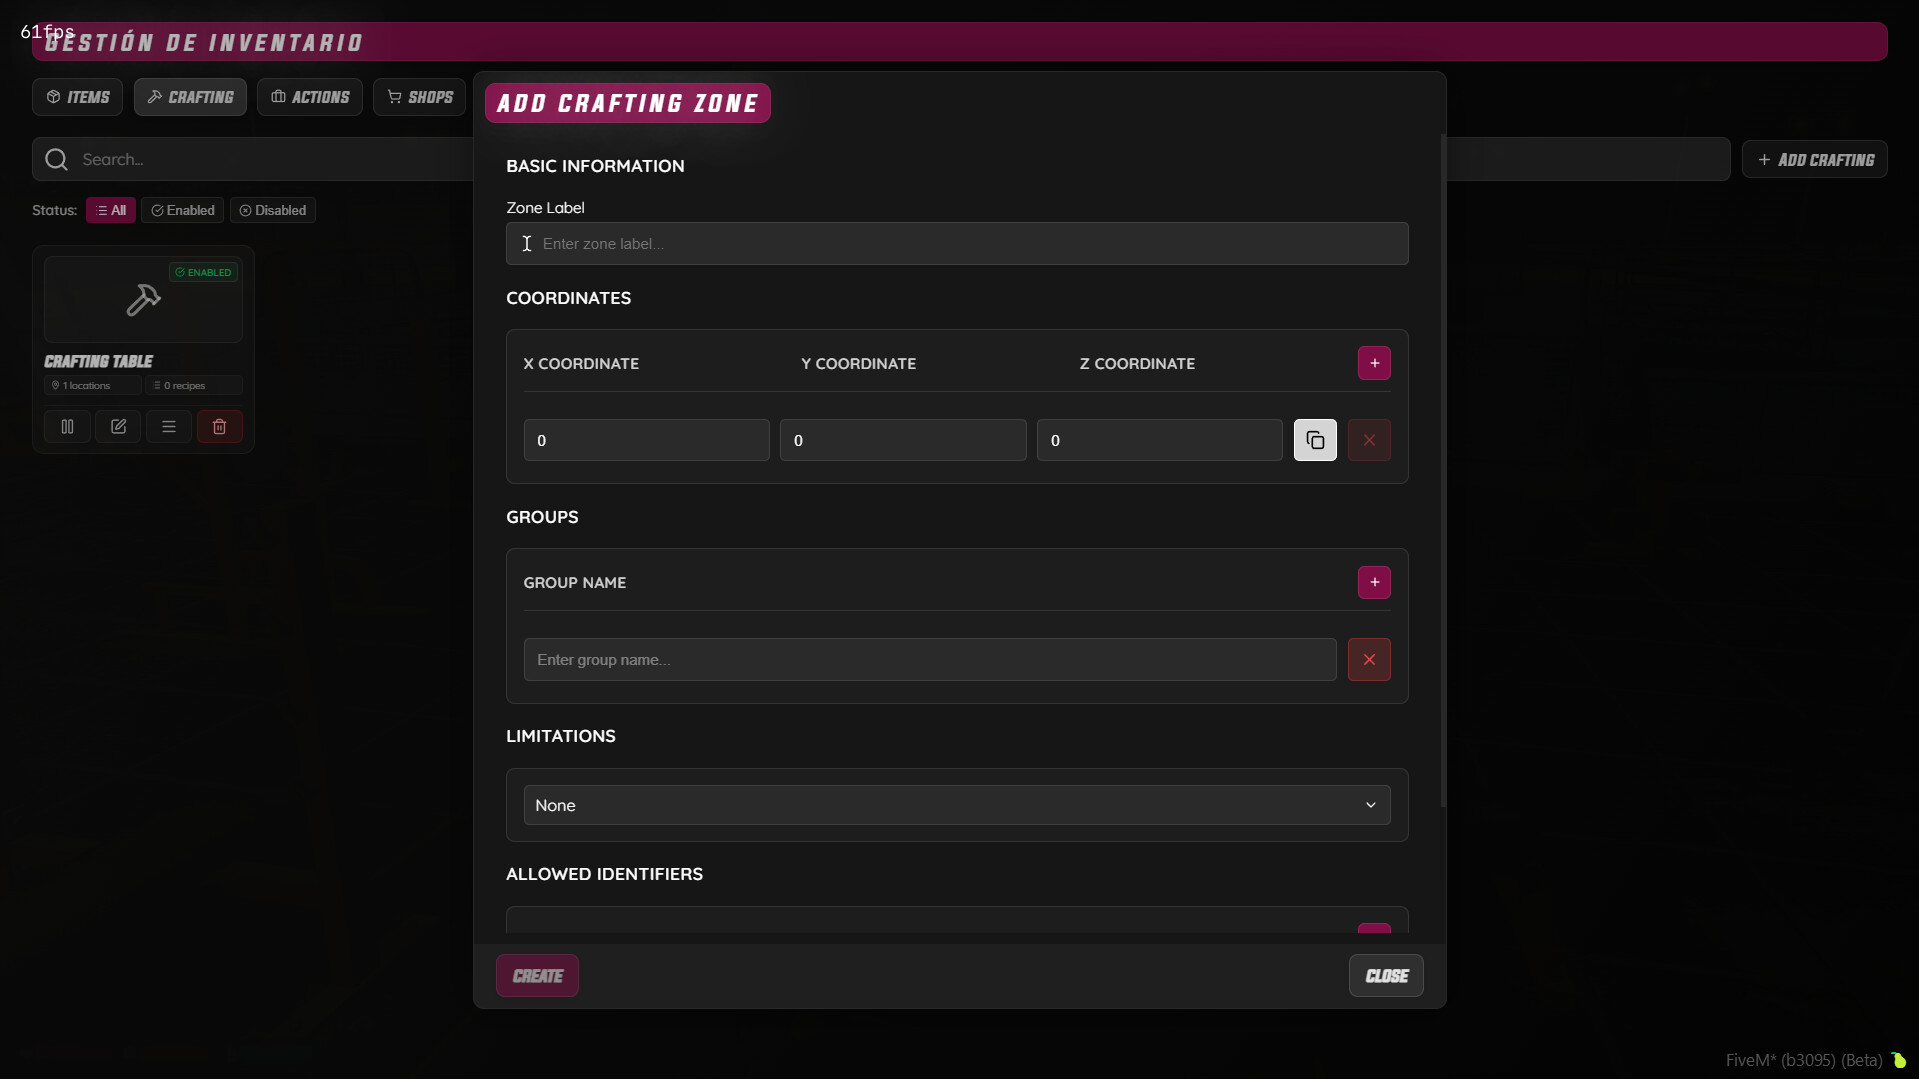Viewport: 1919px width, 1079px height.
Task: Create the crafting zone
Action: [537, 975]
